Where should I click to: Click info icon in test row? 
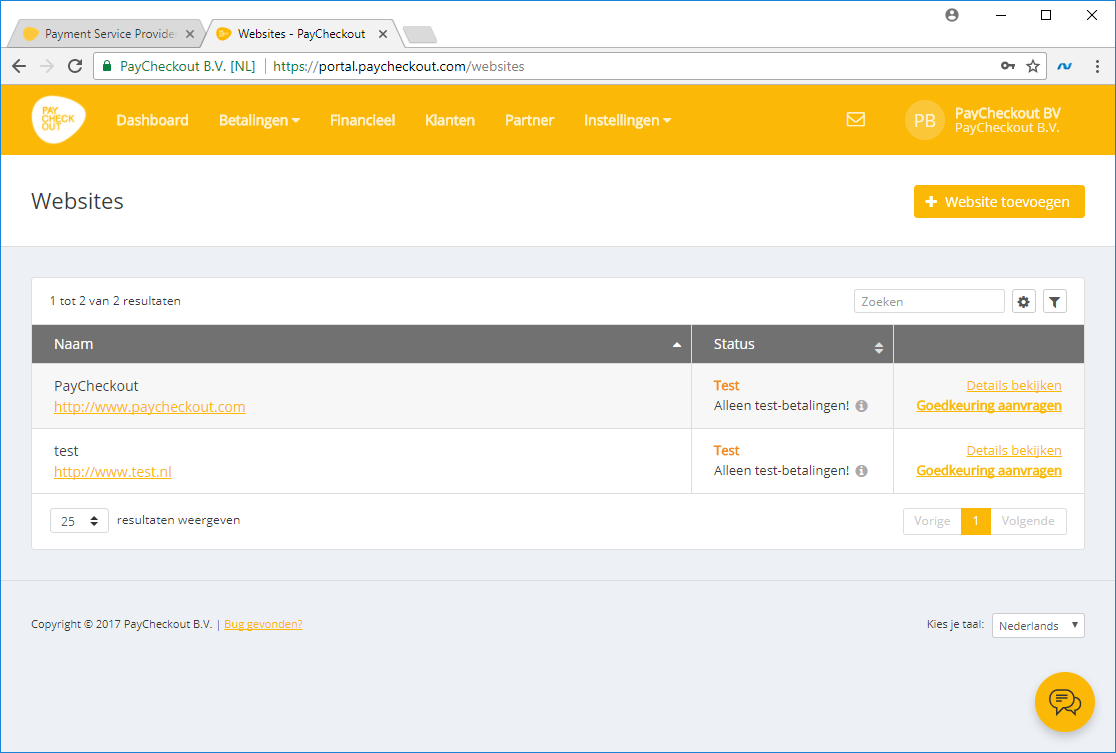pyautogui.click(x=861, y=471)
